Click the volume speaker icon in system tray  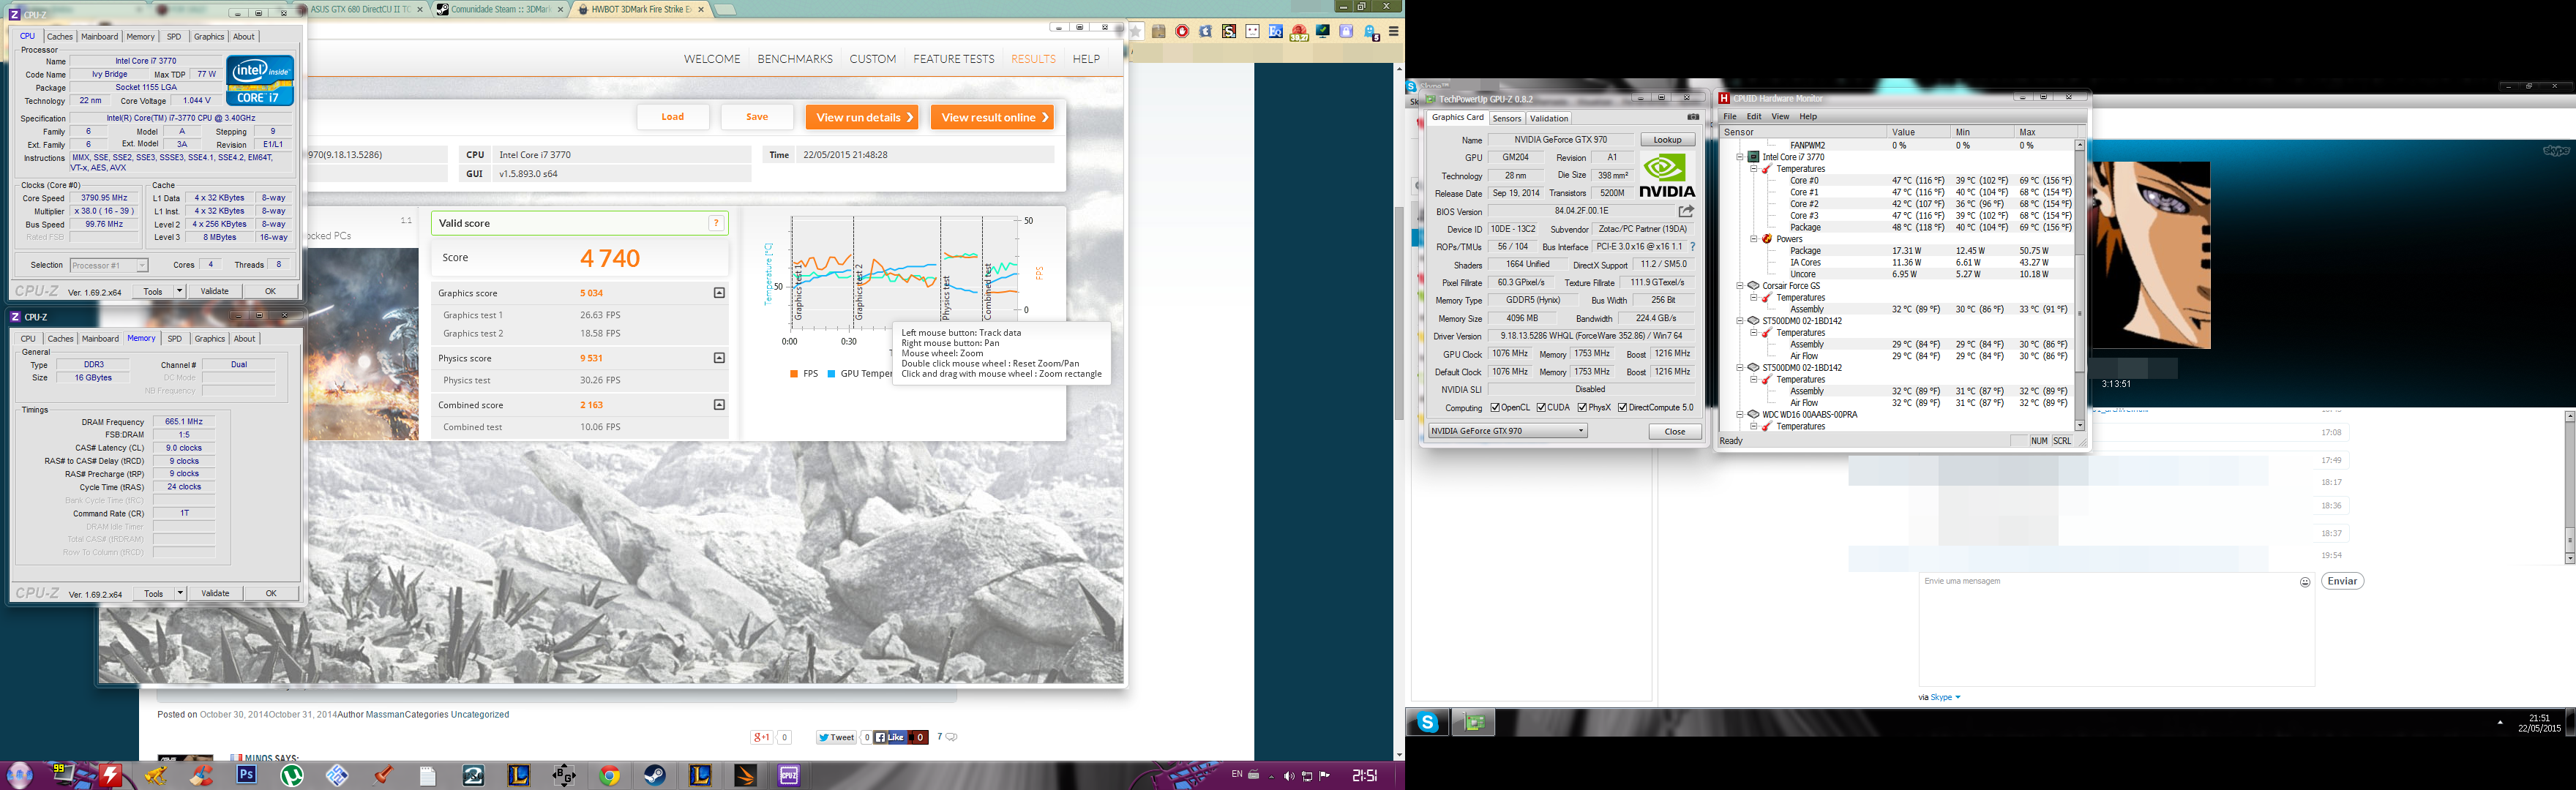(x=1289, y=776)
